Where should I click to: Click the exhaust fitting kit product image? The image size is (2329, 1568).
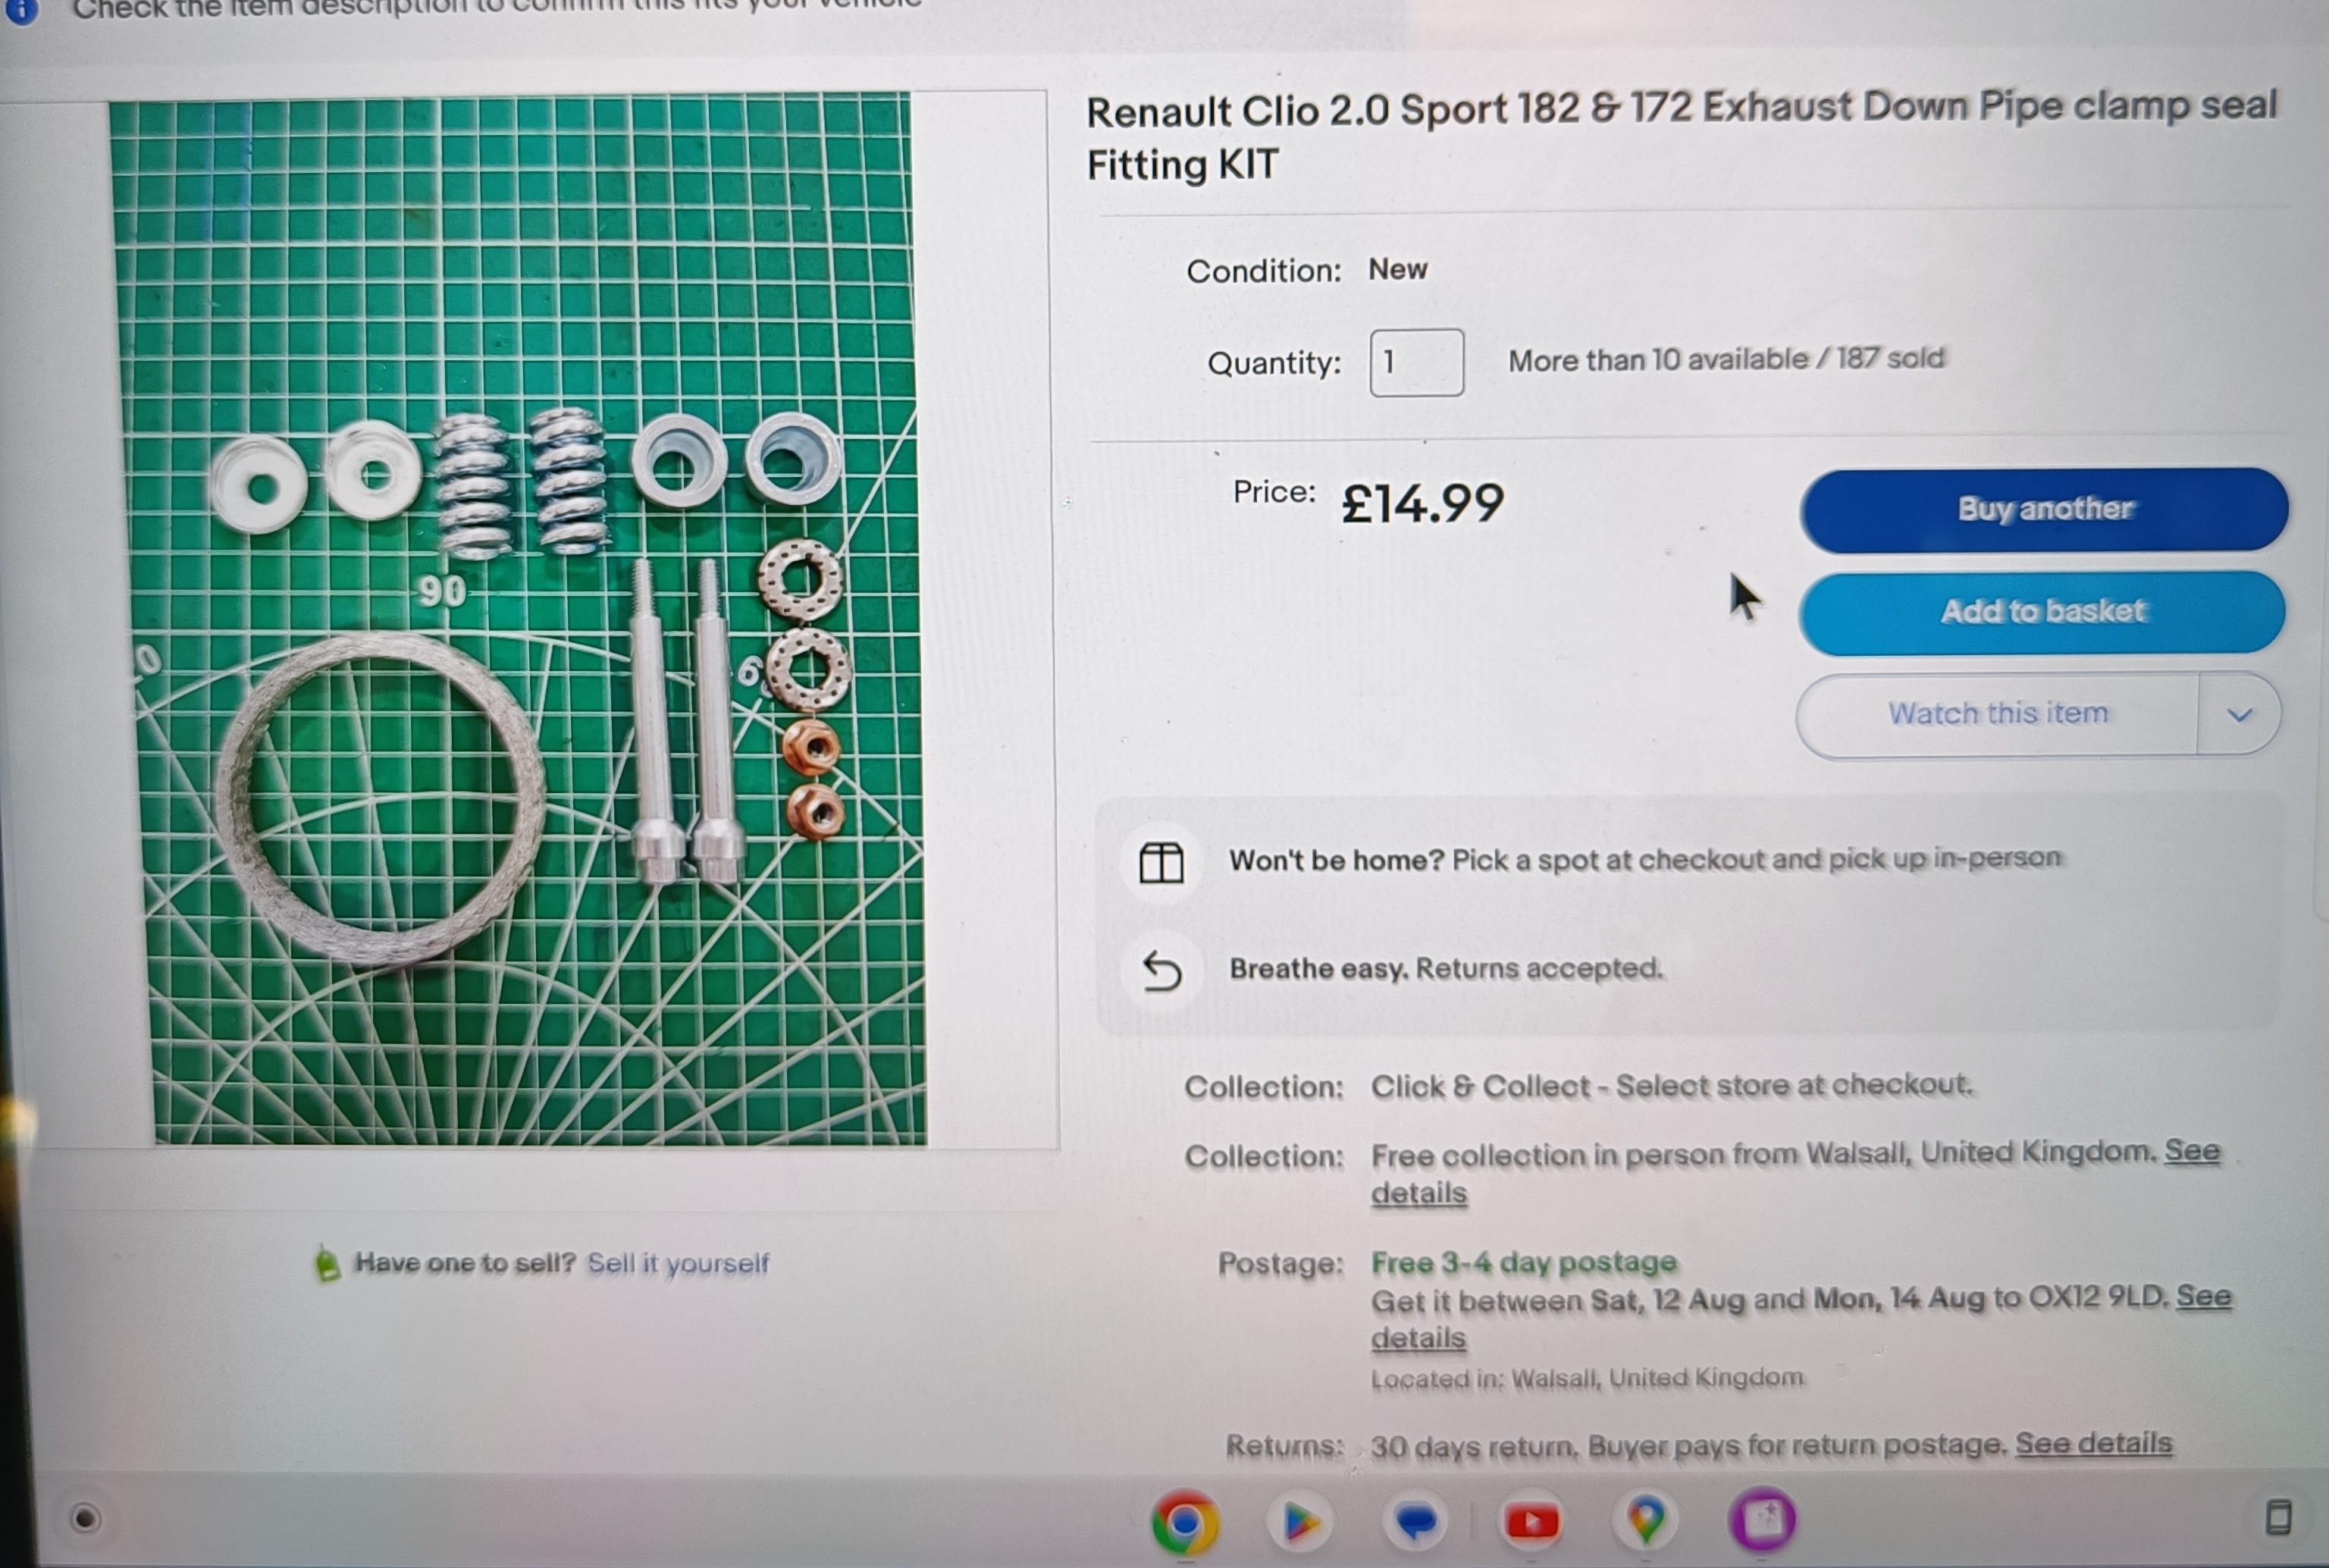[520, 620]
